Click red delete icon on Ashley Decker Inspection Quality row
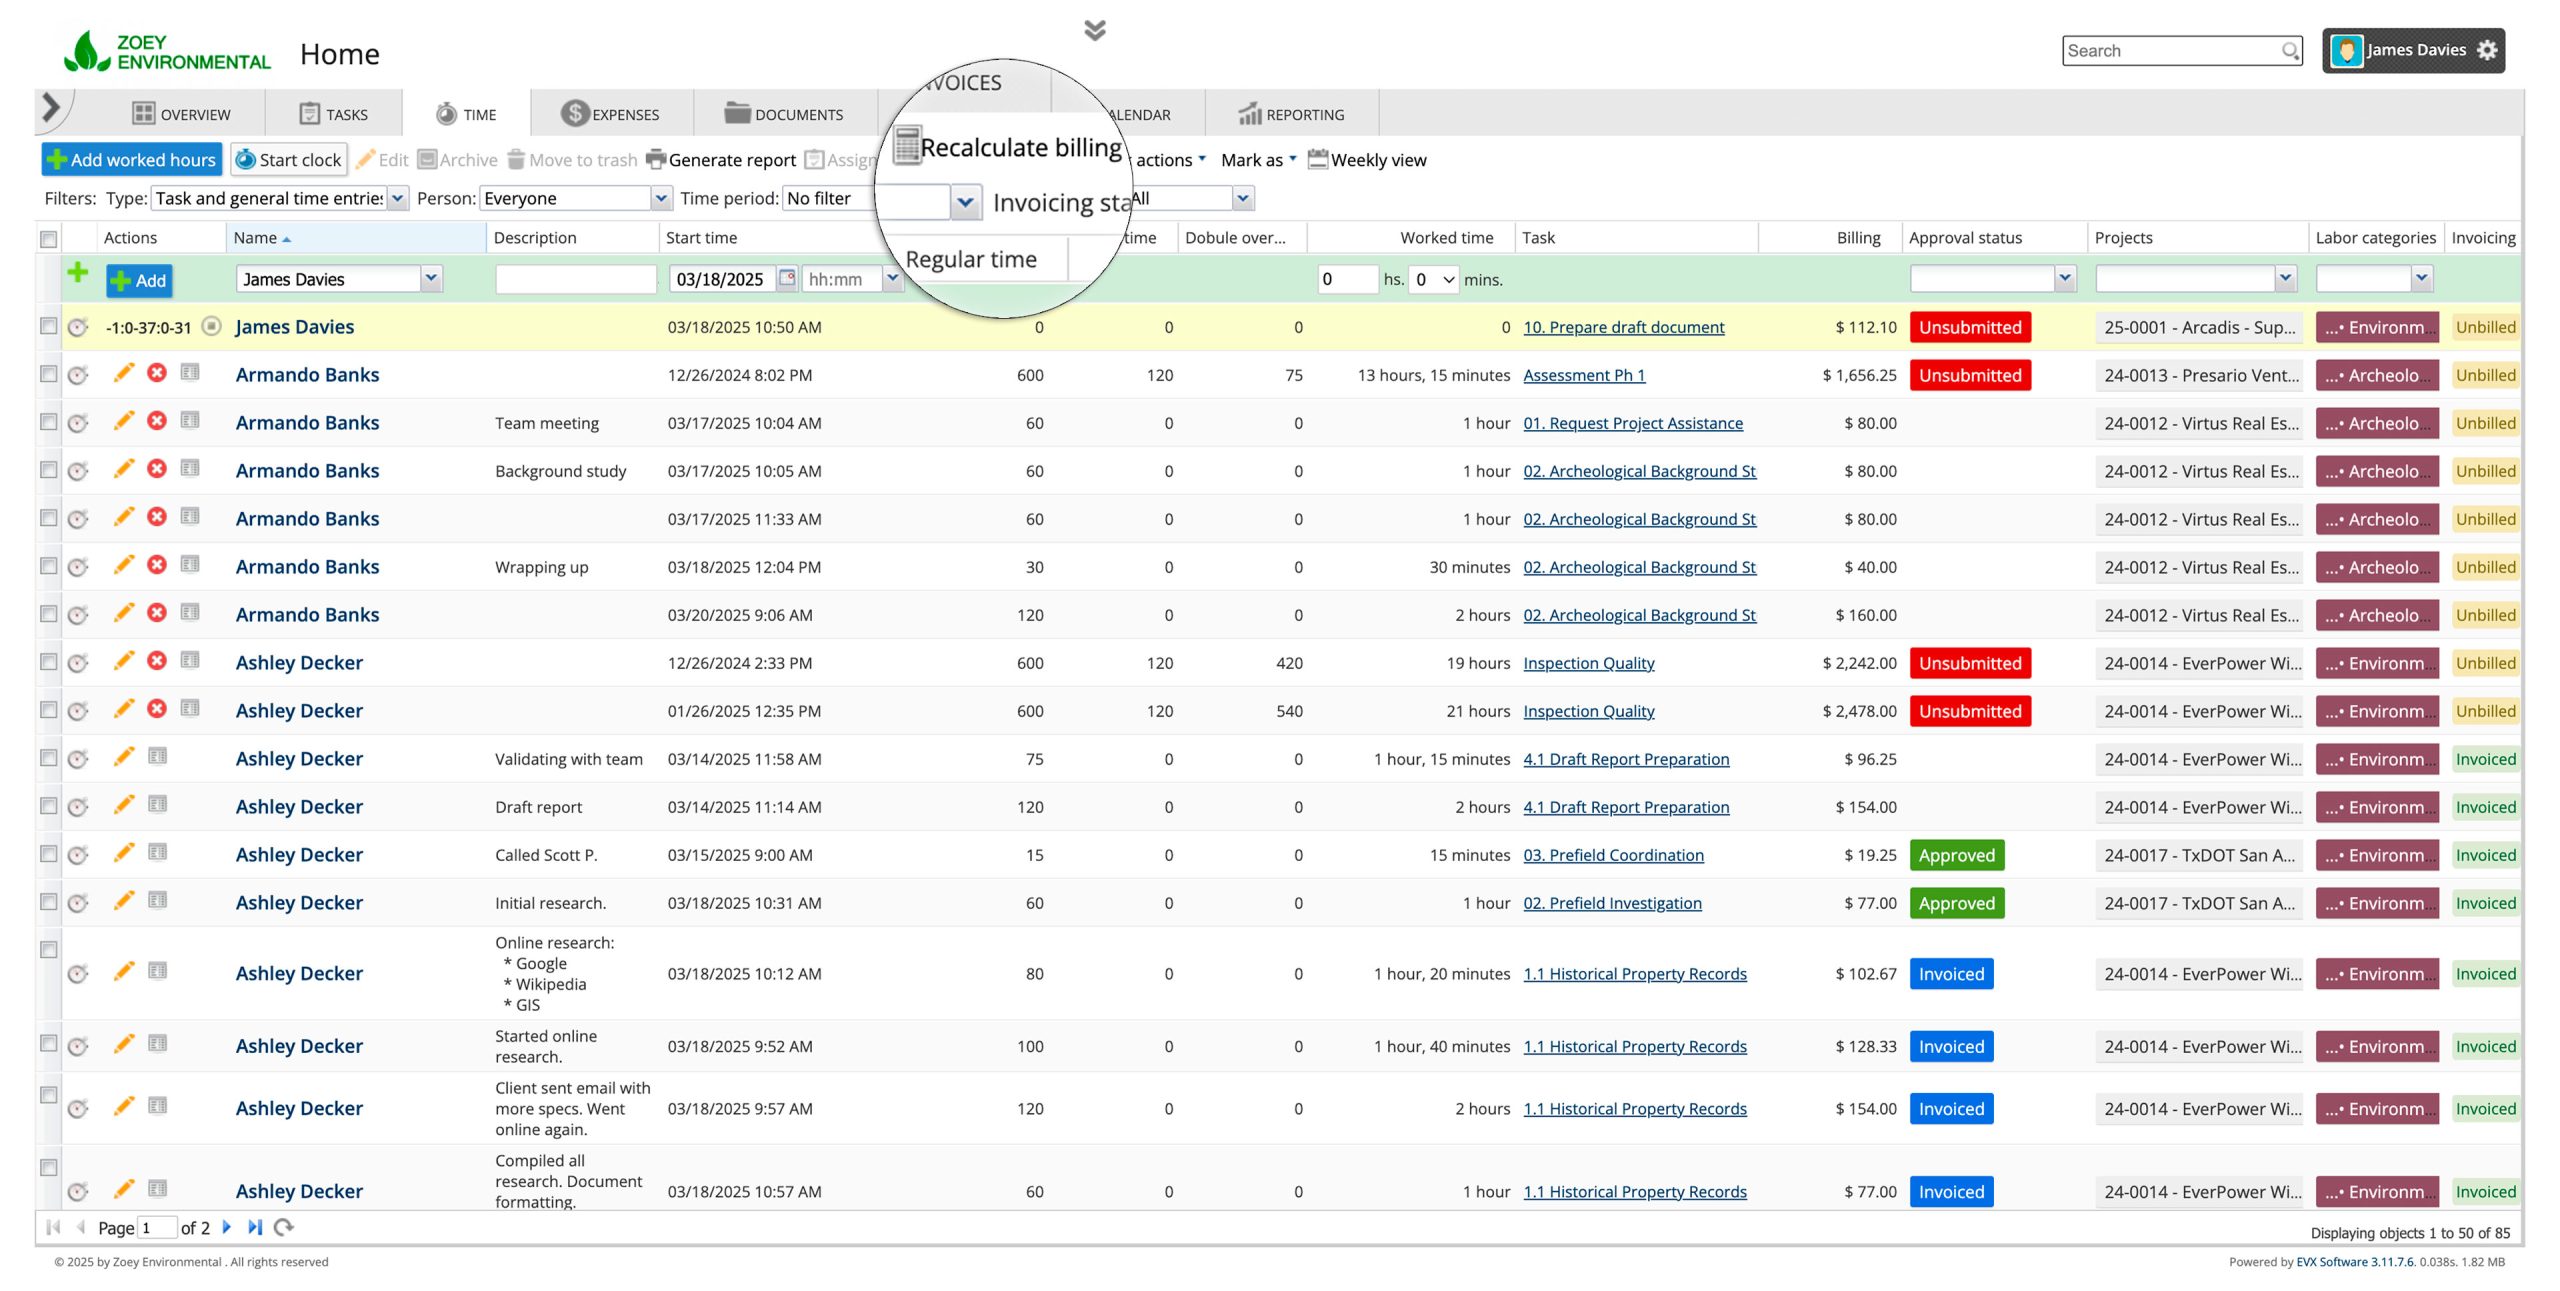 (x=157, y=662)
